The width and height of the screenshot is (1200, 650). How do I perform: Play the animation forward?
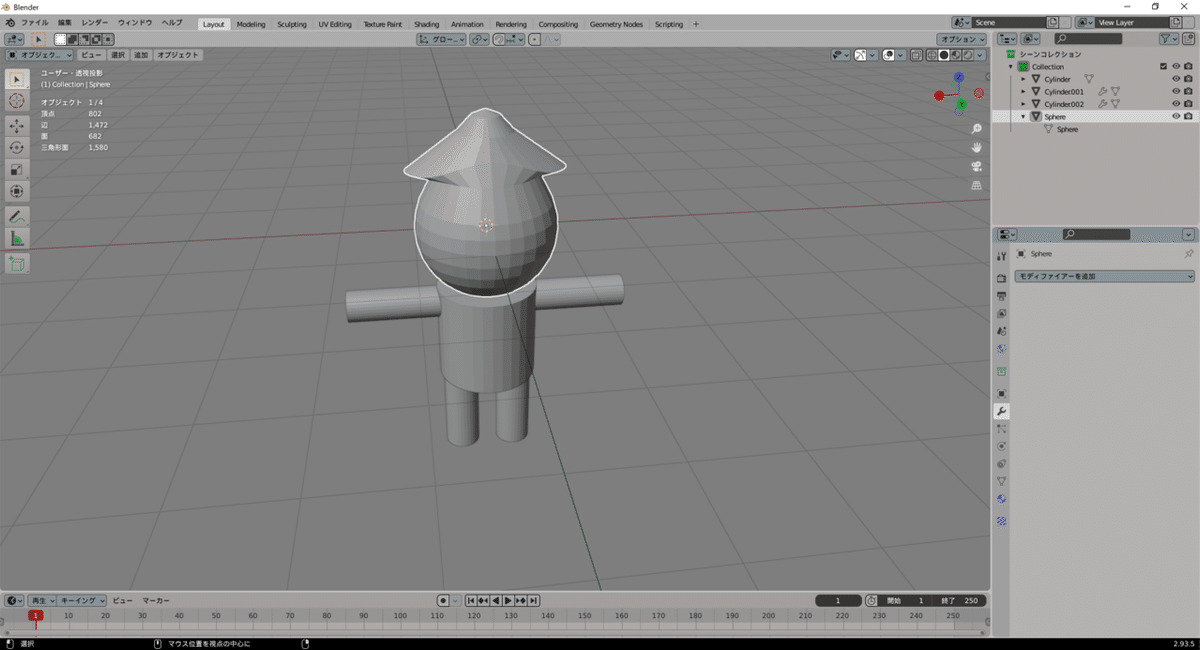[508, 600]
